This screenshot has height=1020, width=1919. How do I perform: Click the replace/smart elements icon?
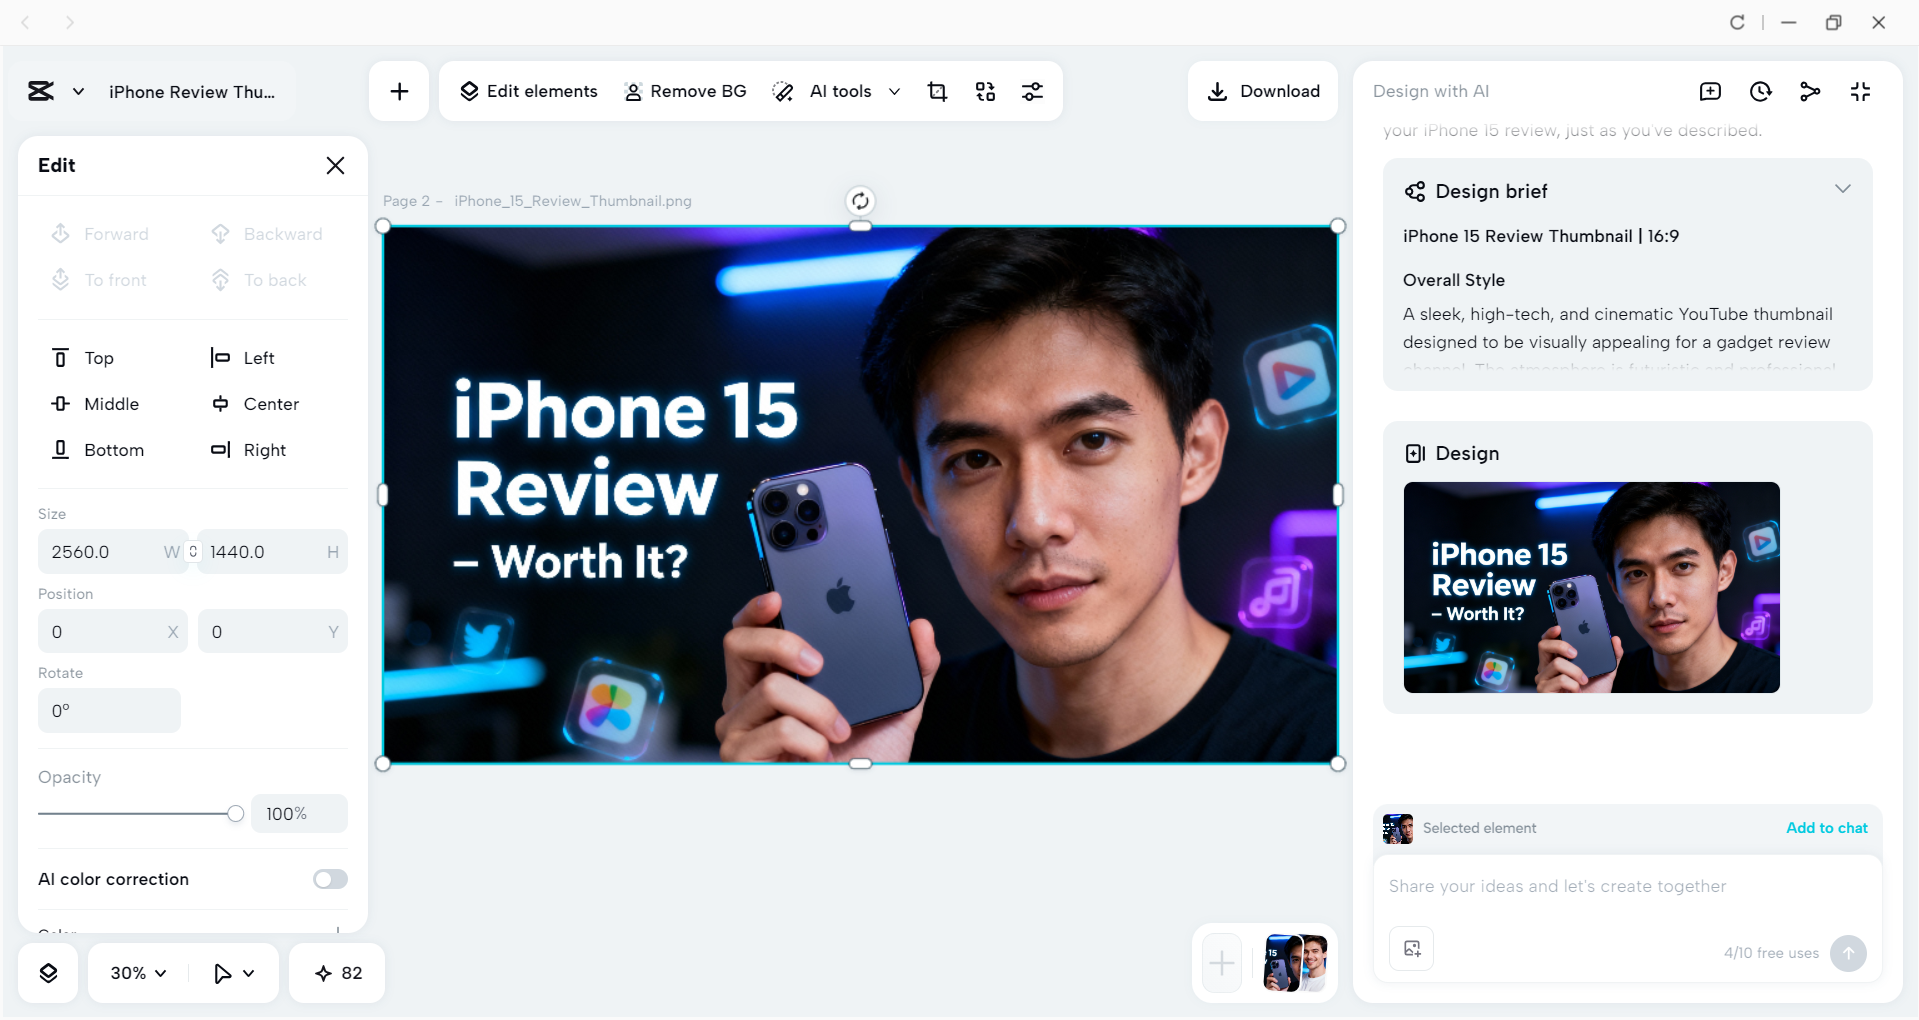(x=985, y=92)
